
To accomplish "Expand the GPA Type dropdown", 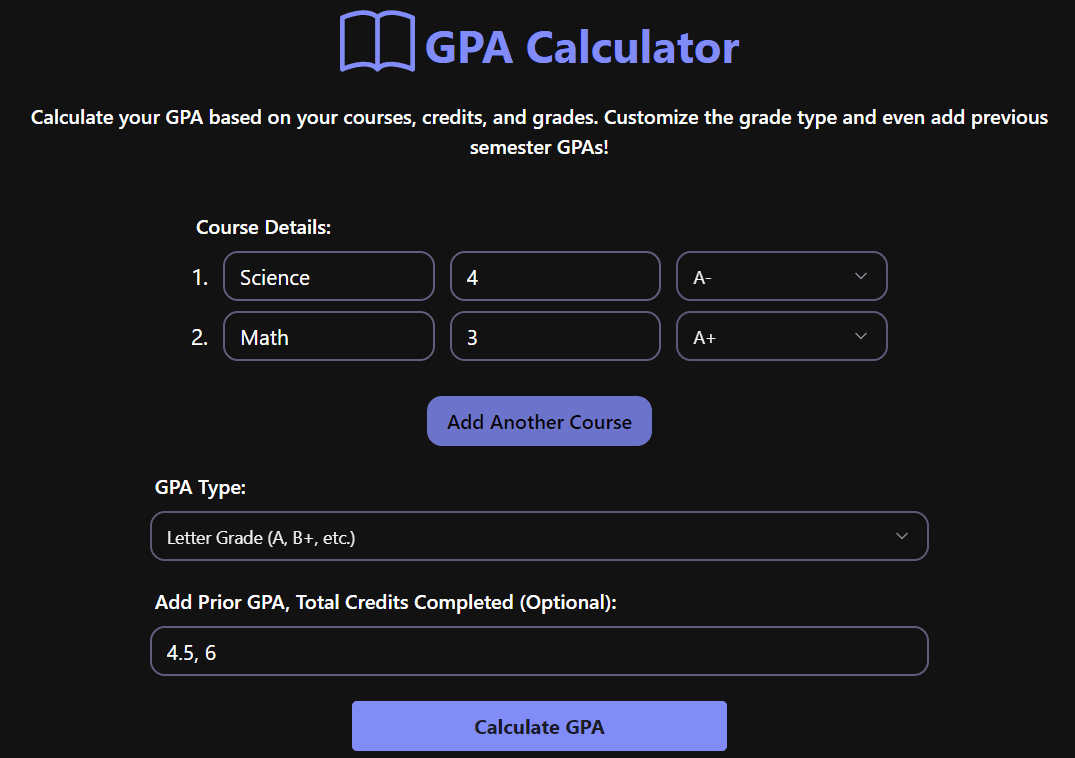I will point(539,536).
